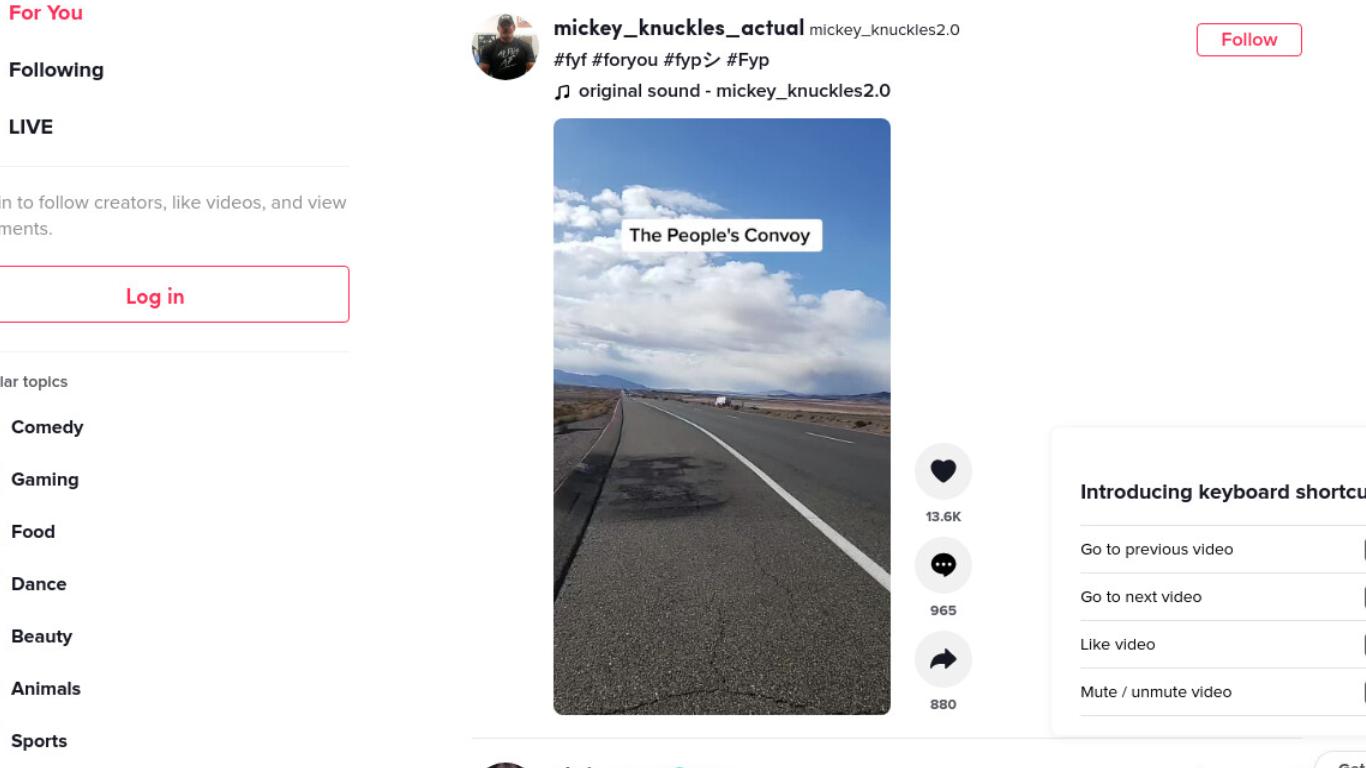Open original sound - mickey_knuckles2.0 link
This screenshot has width=1366, height=768.
[734, 91]
